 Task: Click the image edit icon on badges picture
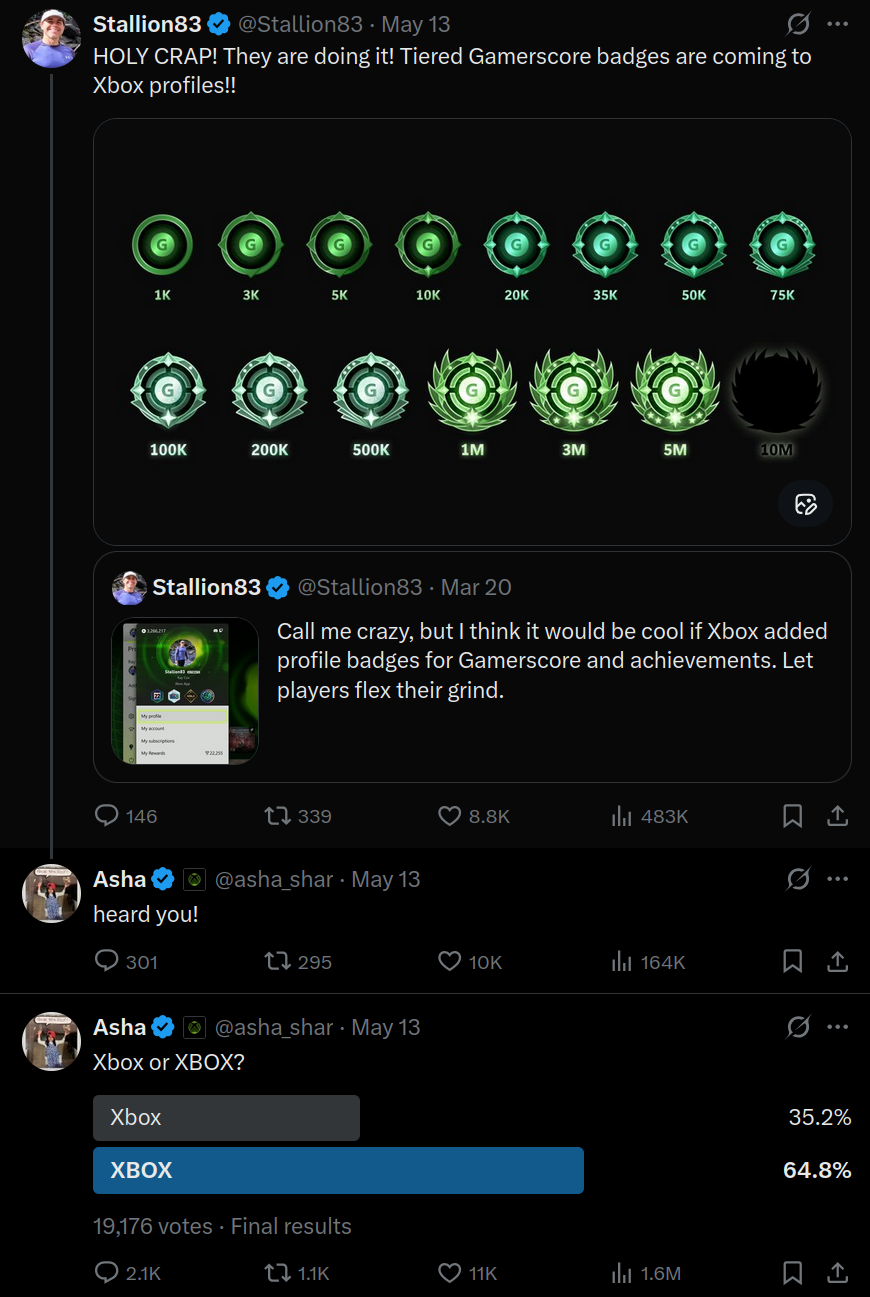806,504
